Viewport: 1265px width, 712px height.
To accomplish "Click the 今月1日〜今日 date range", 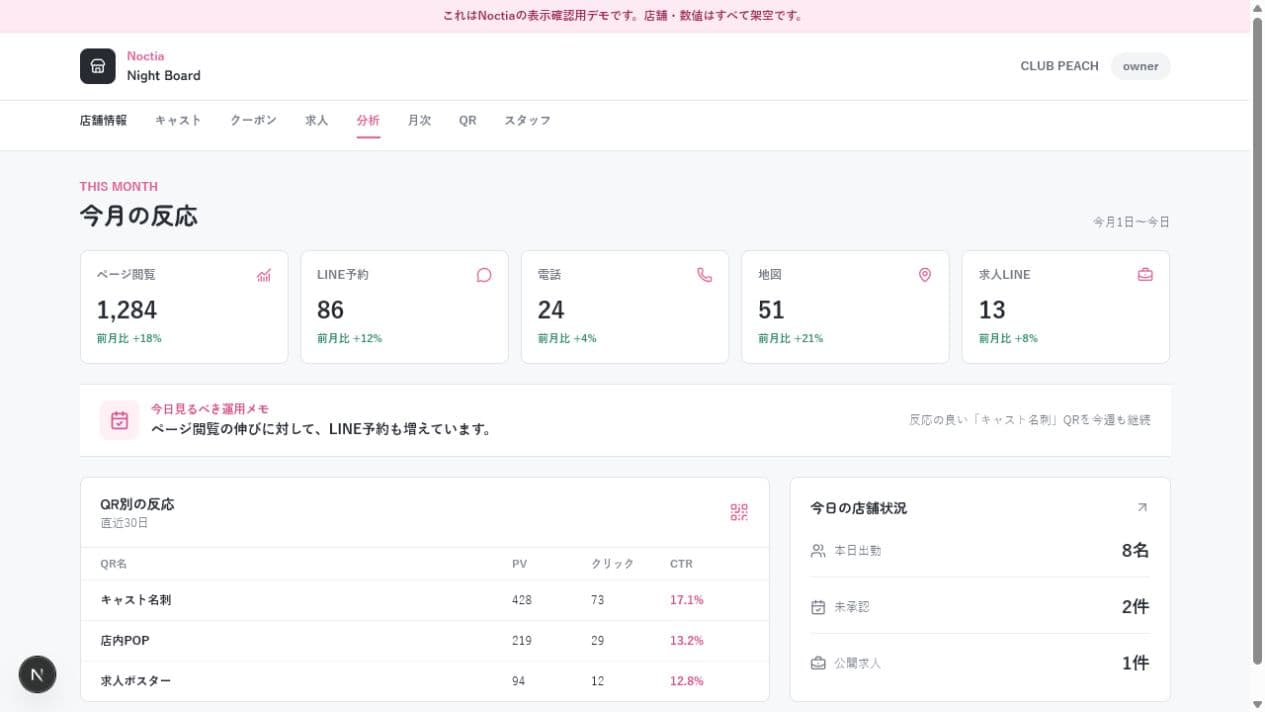I will [1131, 222].
